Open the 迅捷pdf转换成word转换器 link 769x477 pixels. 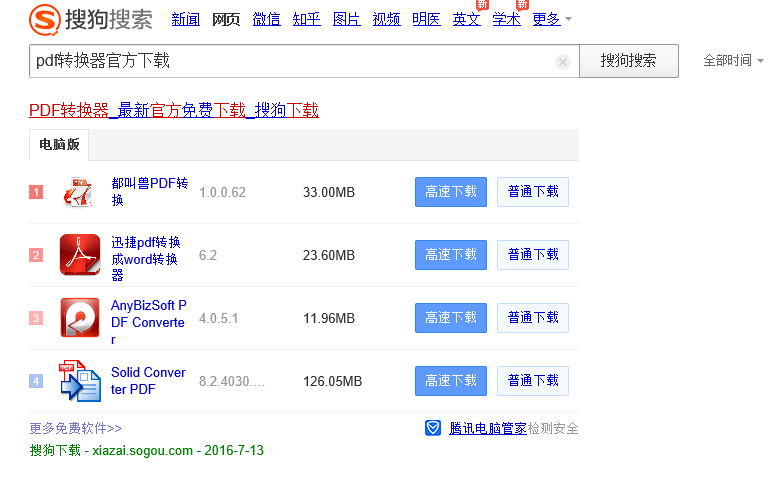pos(146,259)
